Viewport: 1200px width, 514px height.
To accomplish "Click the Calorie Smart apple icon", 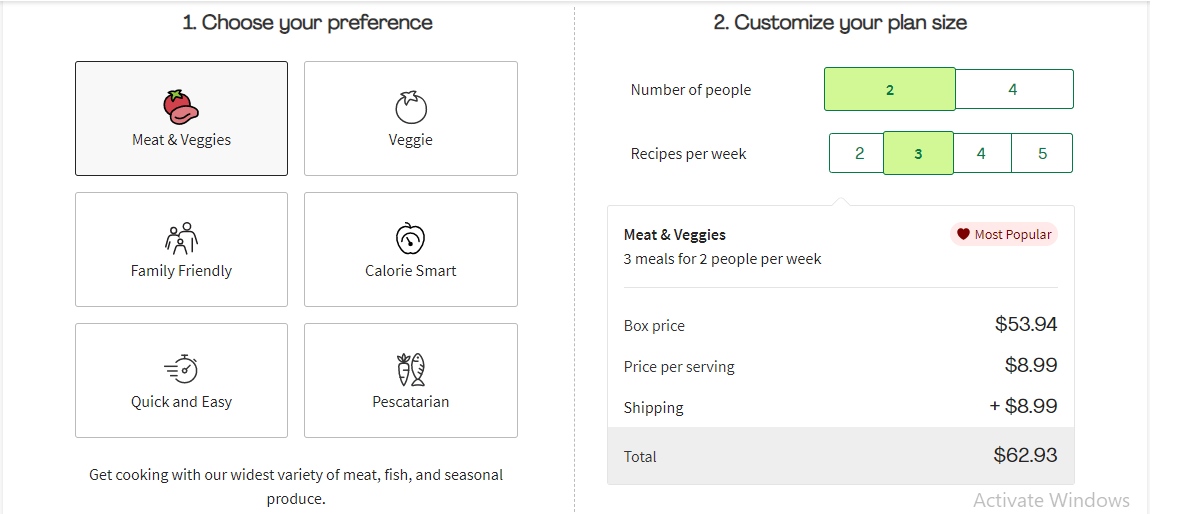I will point(411,238).
